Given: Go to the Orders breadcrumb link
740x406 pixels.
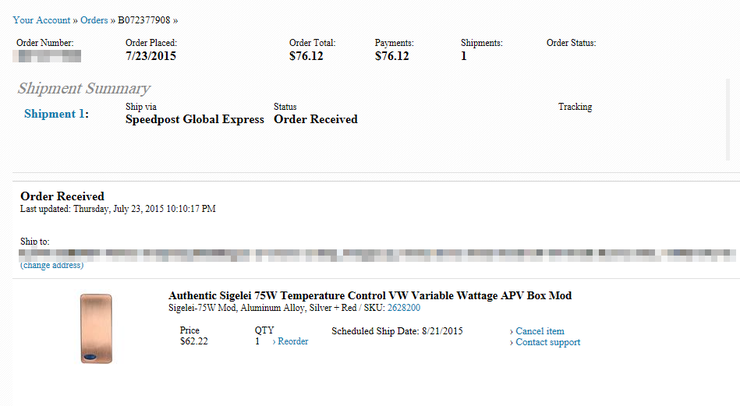Looking at the screenshot, I should point(94,19).
